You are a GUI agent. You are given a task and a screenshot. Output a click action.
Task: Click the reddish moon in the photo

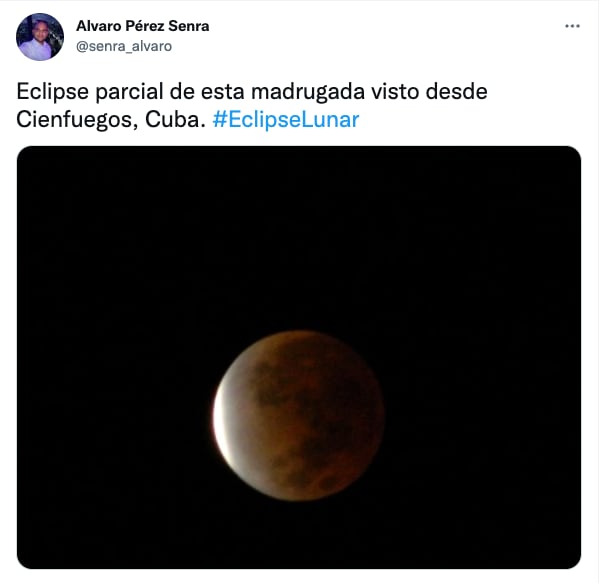(299, 416)
